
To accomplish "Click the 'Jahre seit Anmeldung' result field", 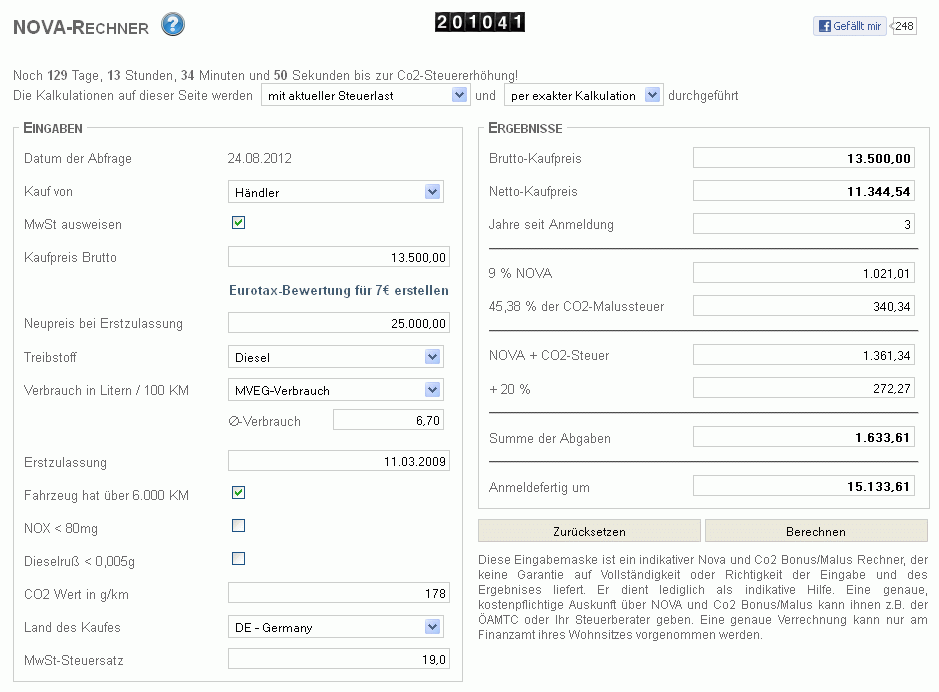I will 804,224.
